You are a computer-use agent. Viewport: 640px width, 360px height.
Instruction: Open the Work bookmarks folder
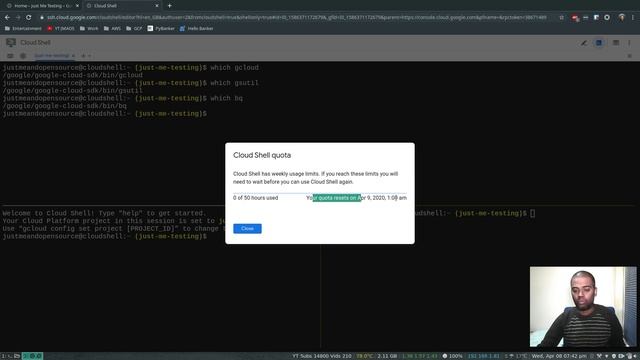click(x=89, y=29)
